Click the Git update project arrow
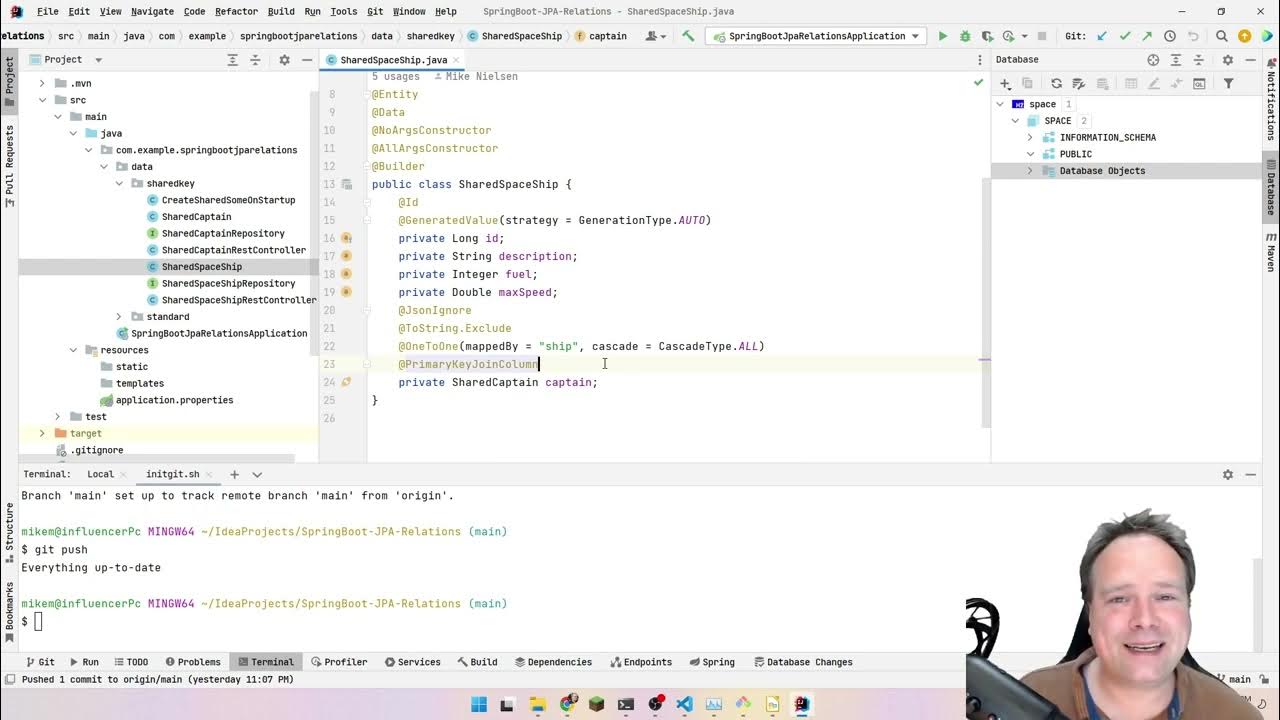This screenshot has width=1280, height=720. point(1102,36)
